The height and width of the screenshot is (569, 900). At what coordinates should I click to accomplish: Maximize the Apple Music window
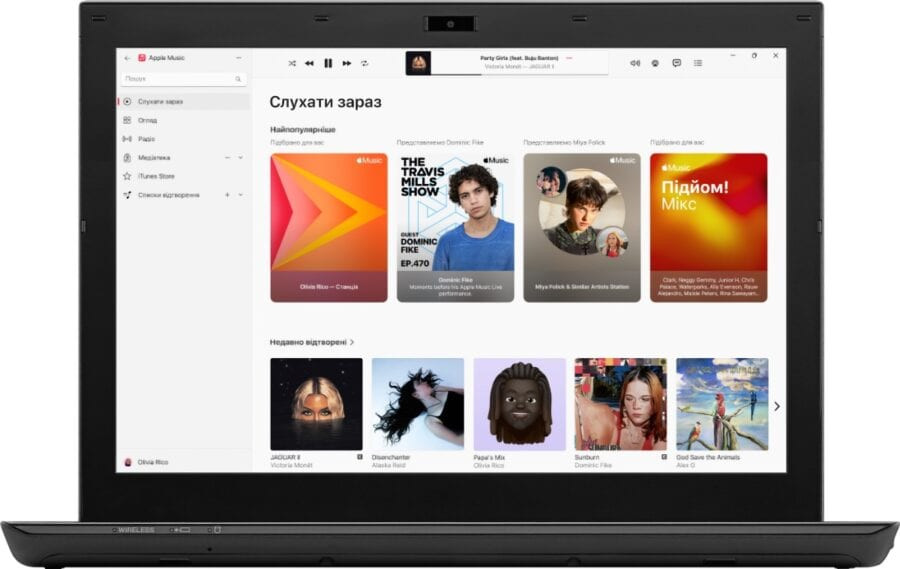(754, 56)
